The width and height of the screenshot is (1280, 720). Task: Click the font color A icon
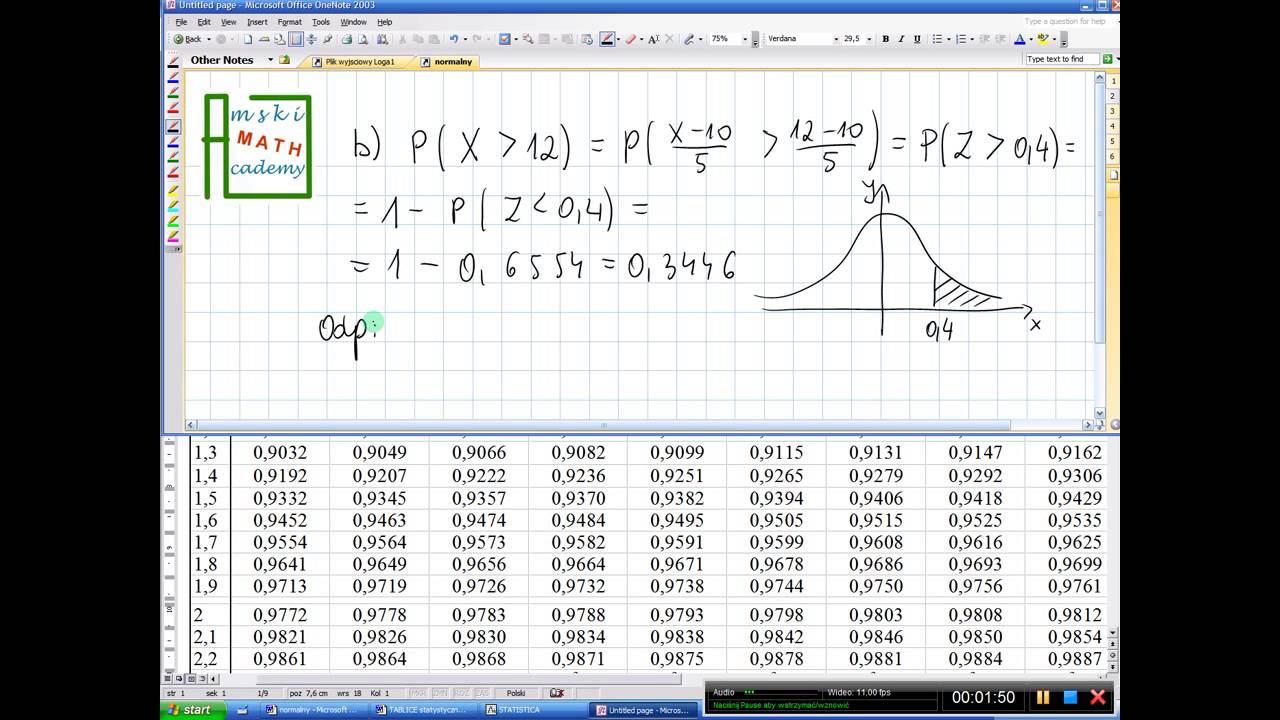tap(1019, 39)
